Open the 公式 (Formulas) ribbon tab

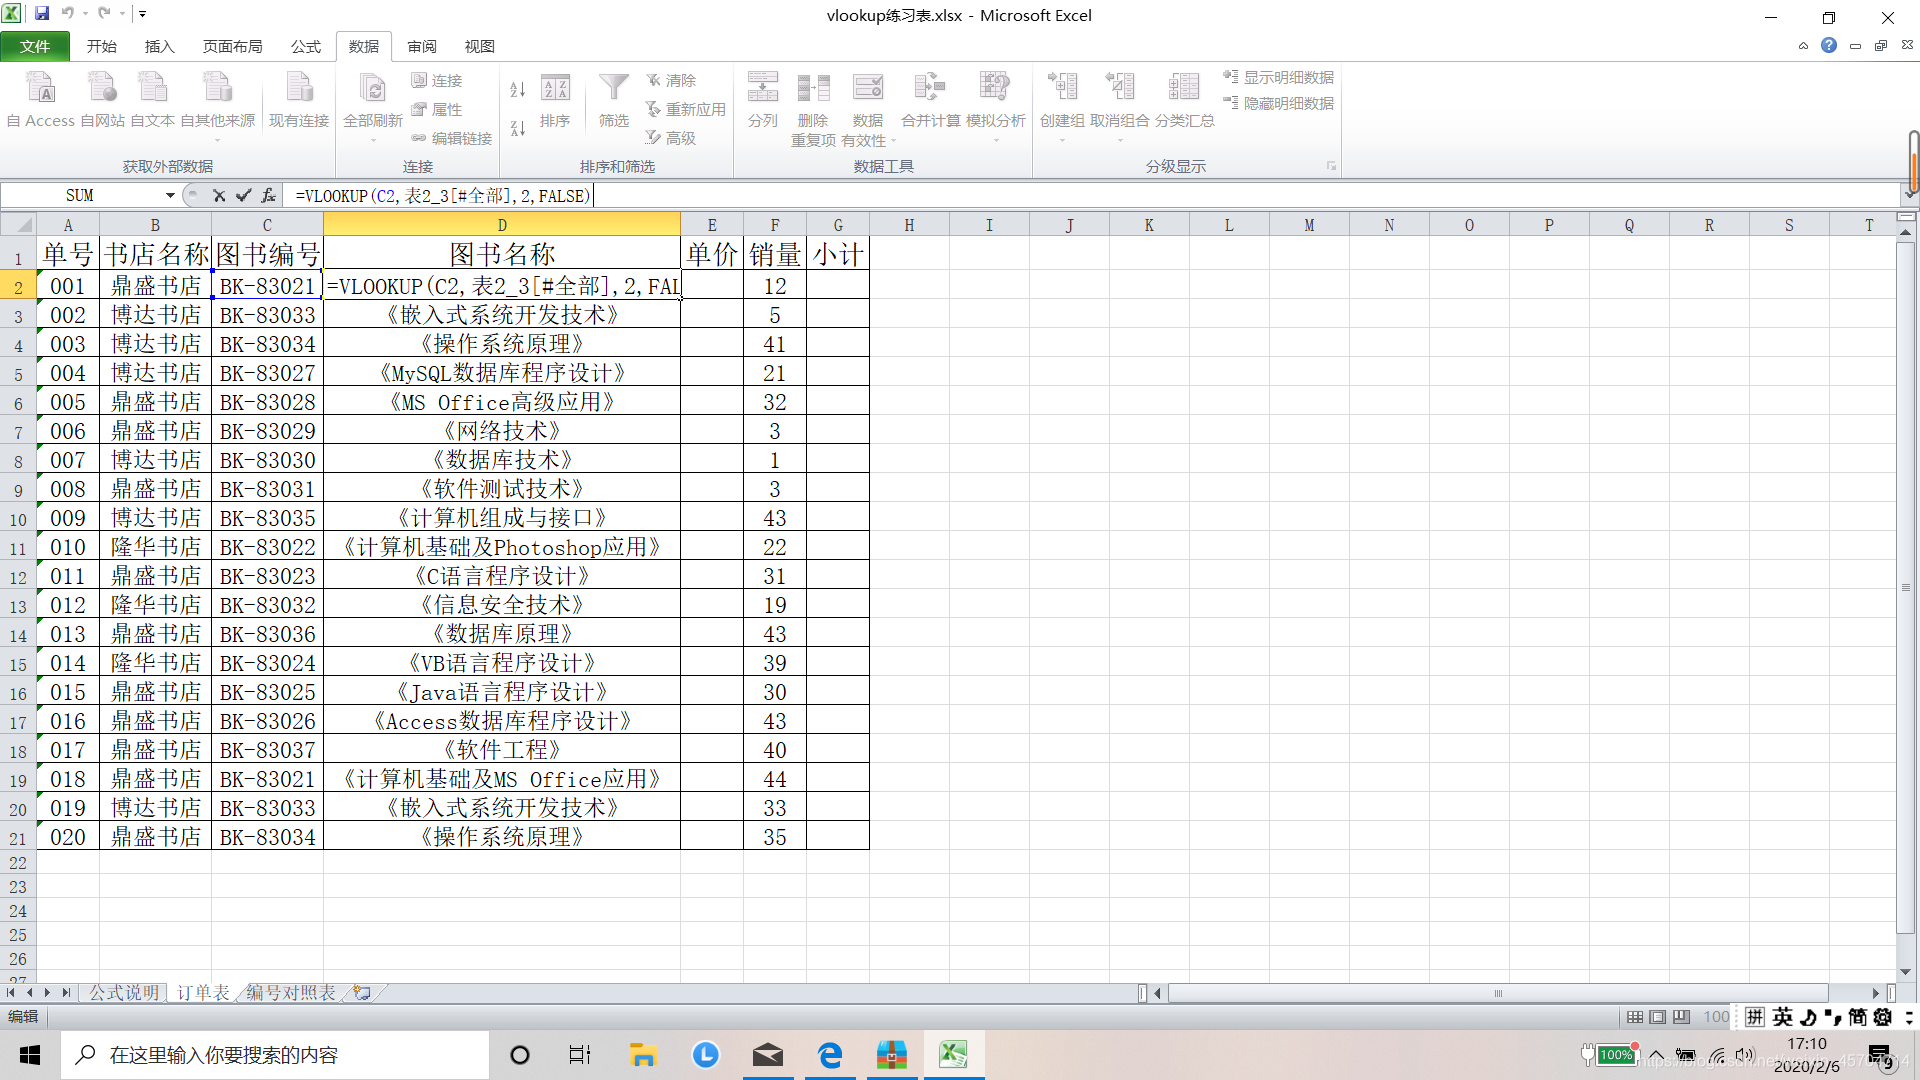tap(305, 46)
